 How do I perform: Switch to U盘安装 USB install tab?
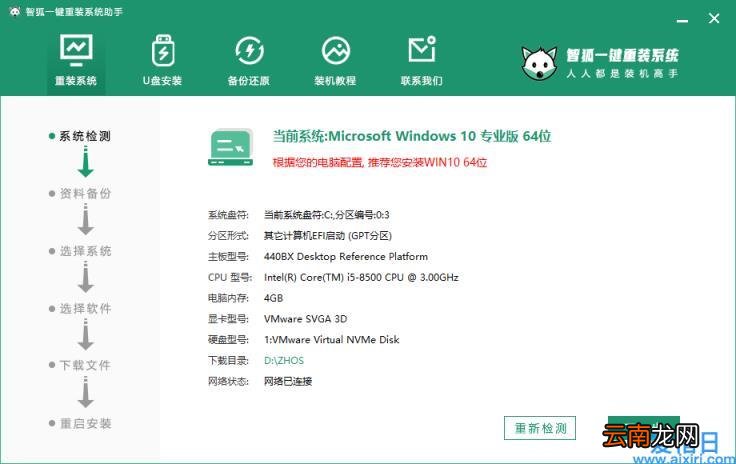162,60
